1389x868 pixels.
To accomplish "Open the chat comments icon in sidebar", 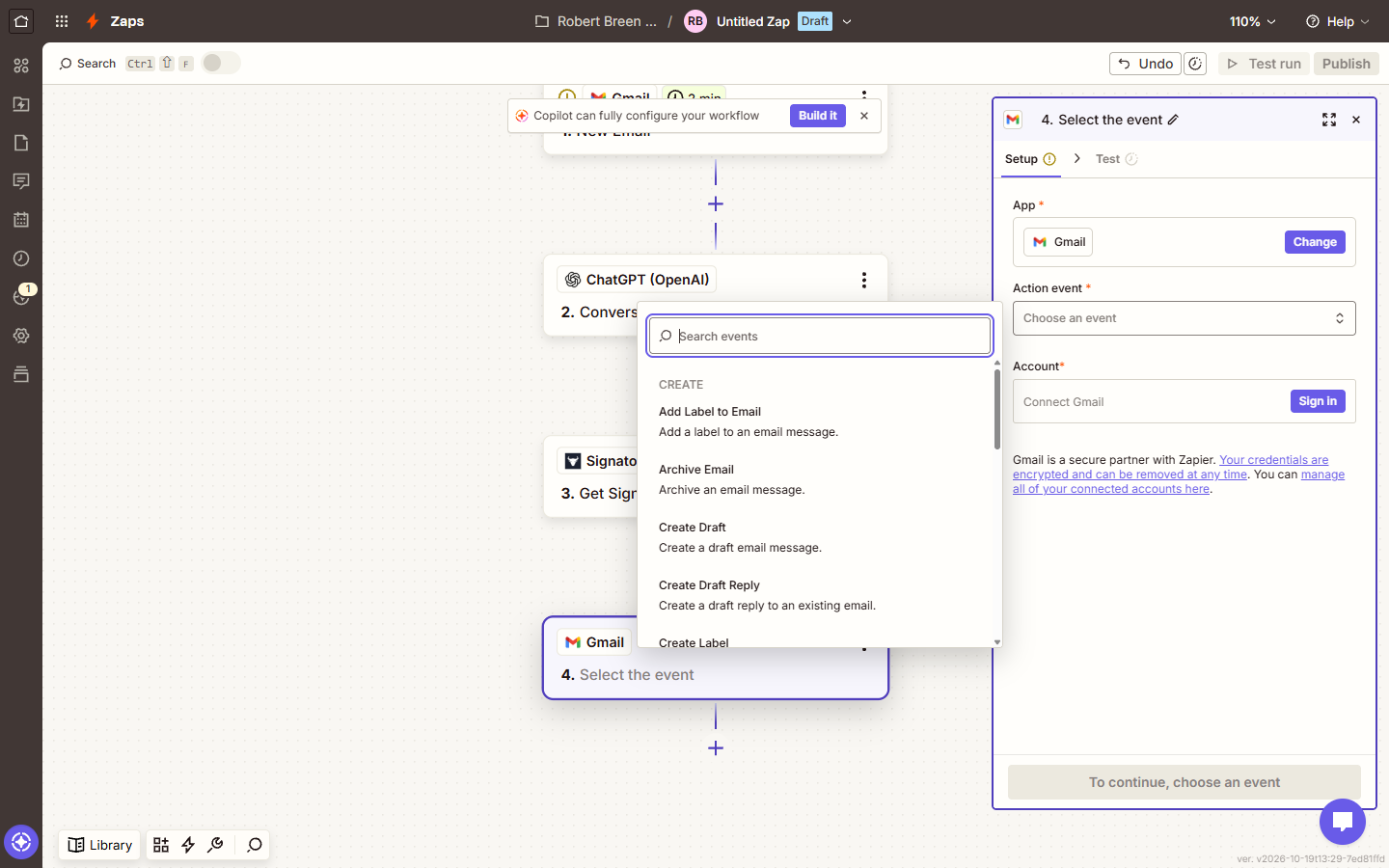I will pos(21,181).
